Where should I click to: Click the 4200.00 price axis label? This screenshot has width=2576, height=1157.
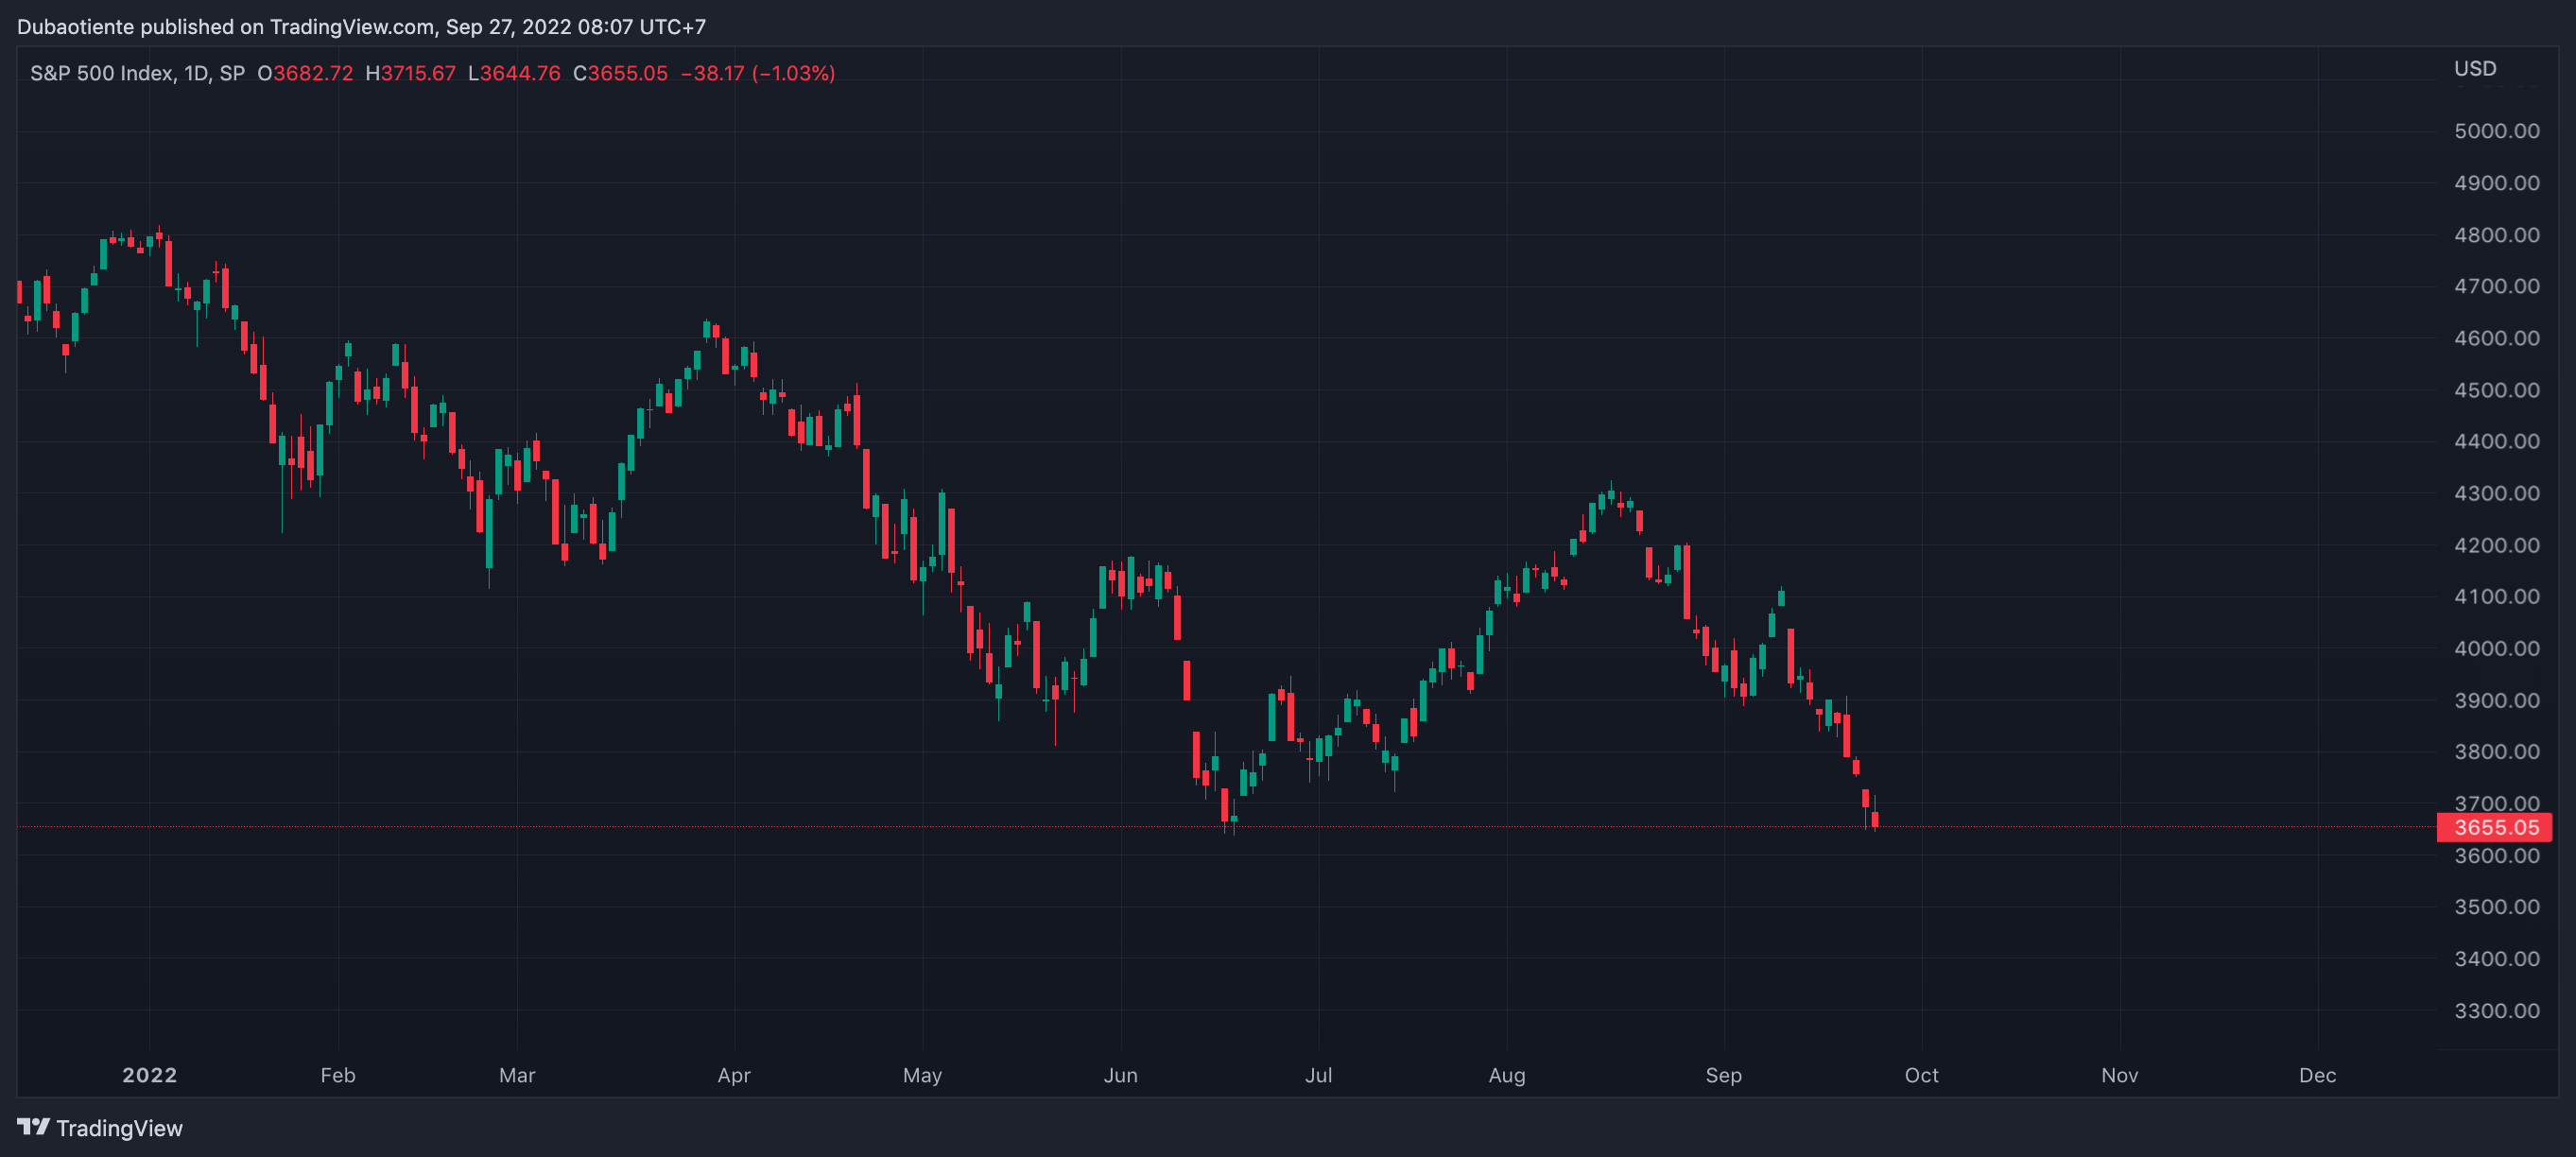click(2496, 545)
